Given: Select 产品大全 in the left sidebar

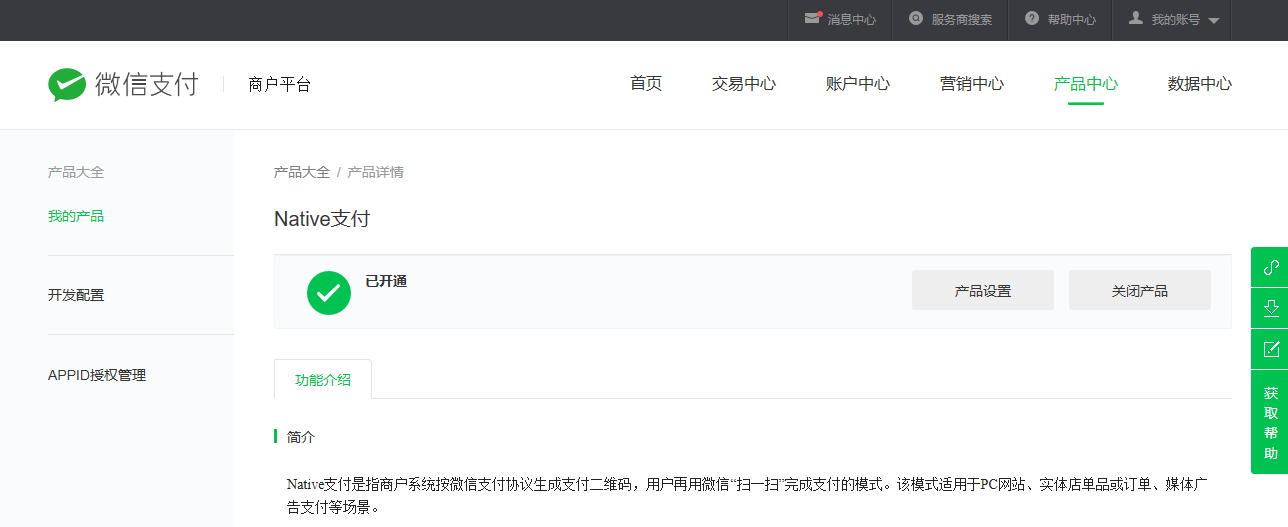Looking at the screenshot, I should [x=76, y=172].
